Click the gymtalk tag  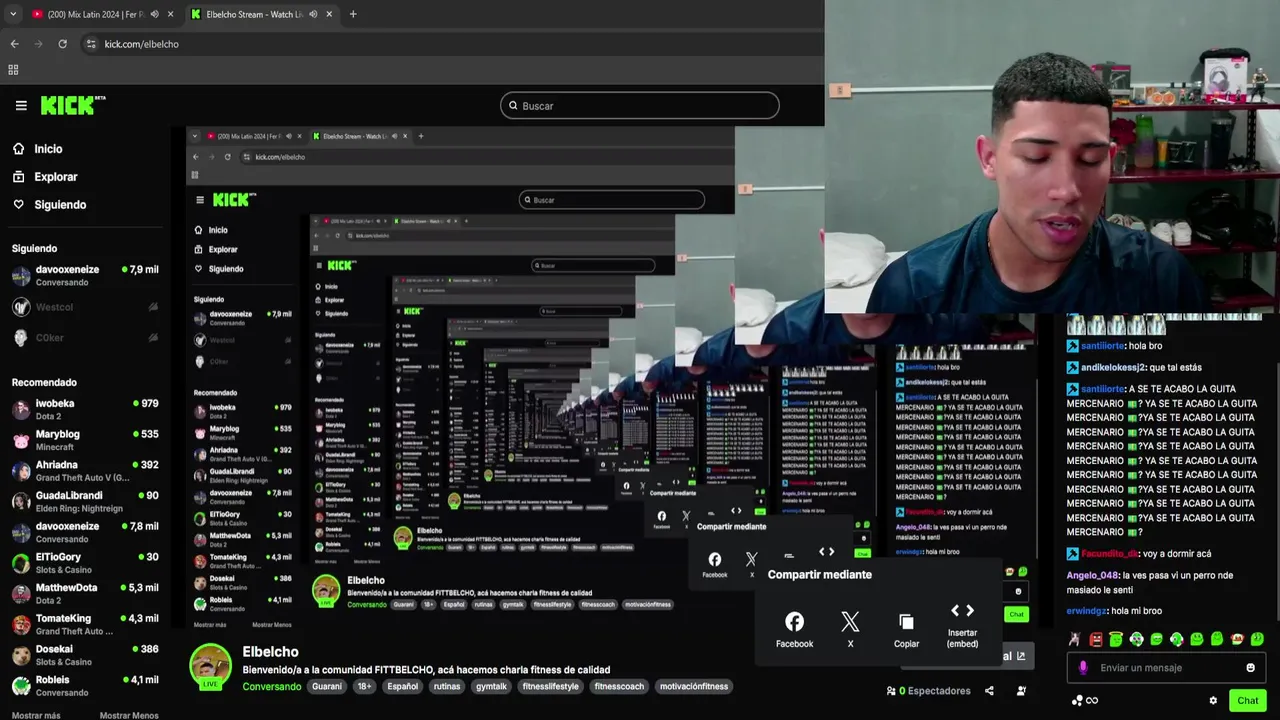[x=491, y=687]
